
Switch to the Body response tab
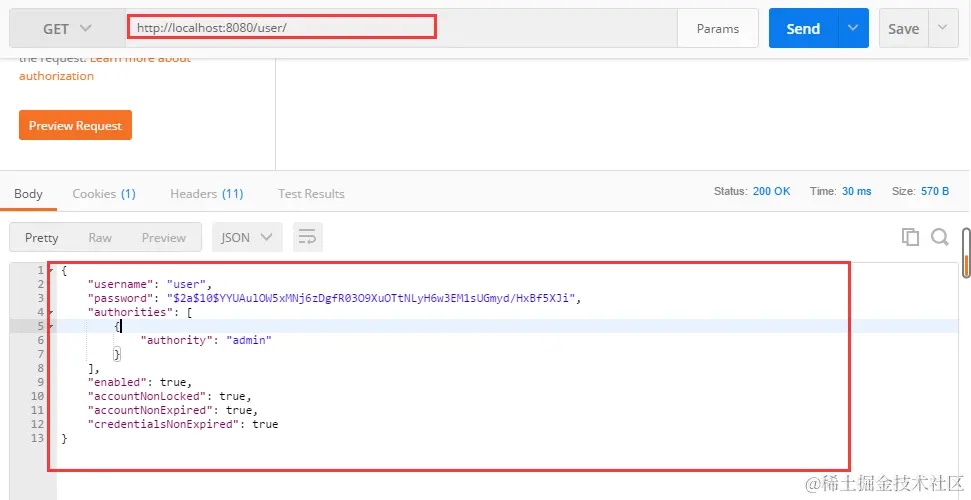(x=28, y=194)
